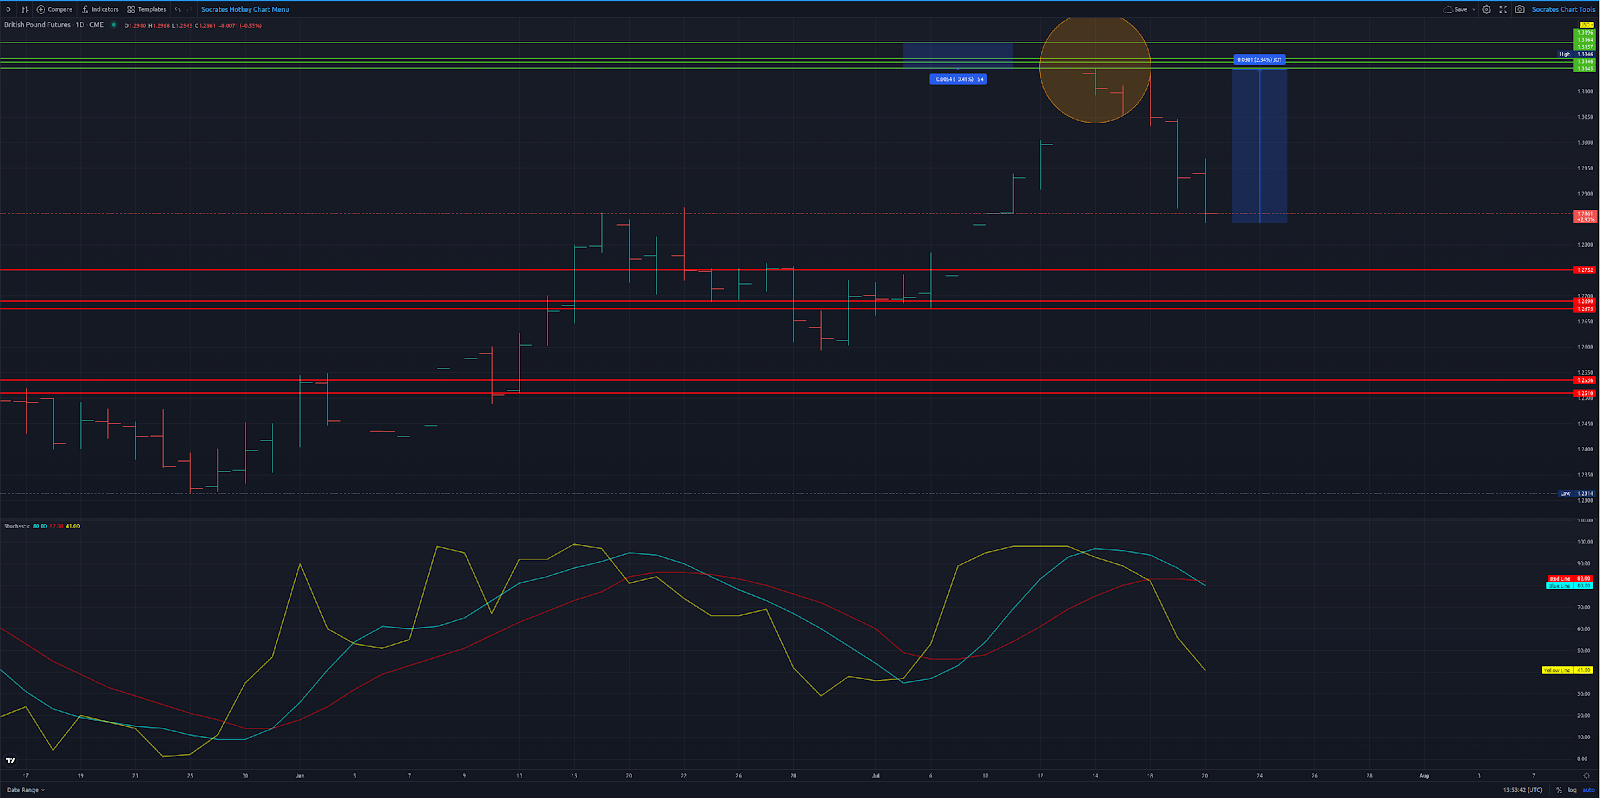This screenshot has width=1600, height=798.
Task: Toggle log scale mode
Action: (x=1572, y=790)
